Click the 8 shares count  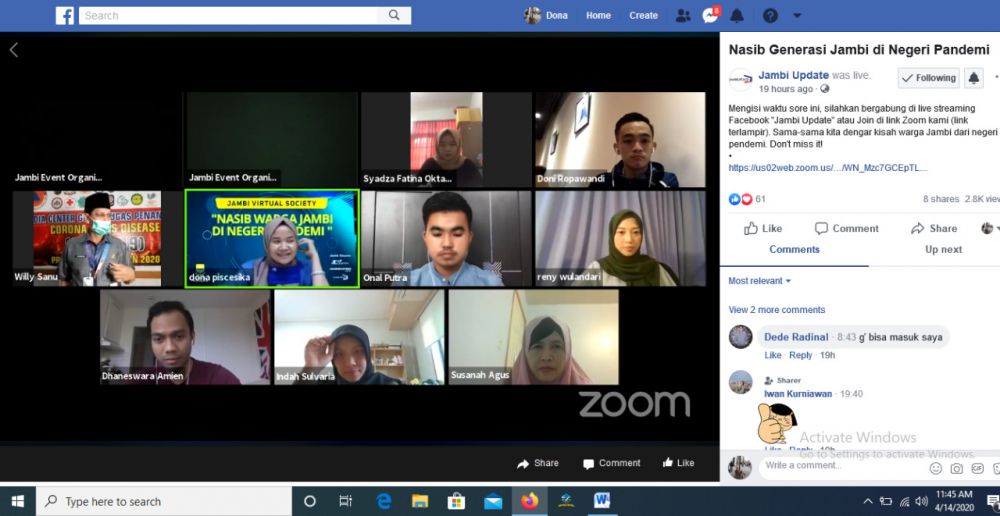(941, 199)
